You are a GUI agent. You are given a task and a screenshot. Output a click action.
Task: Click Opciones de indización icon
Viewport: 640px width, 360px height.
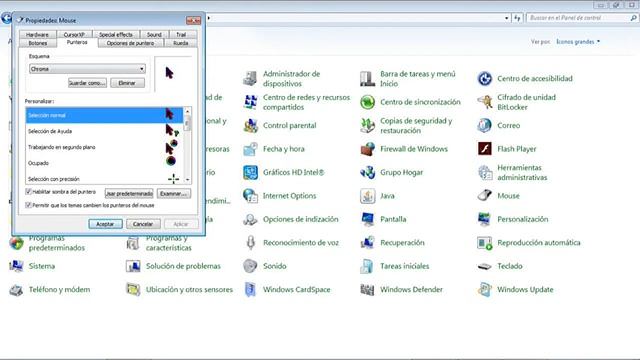tap(250, 219)
